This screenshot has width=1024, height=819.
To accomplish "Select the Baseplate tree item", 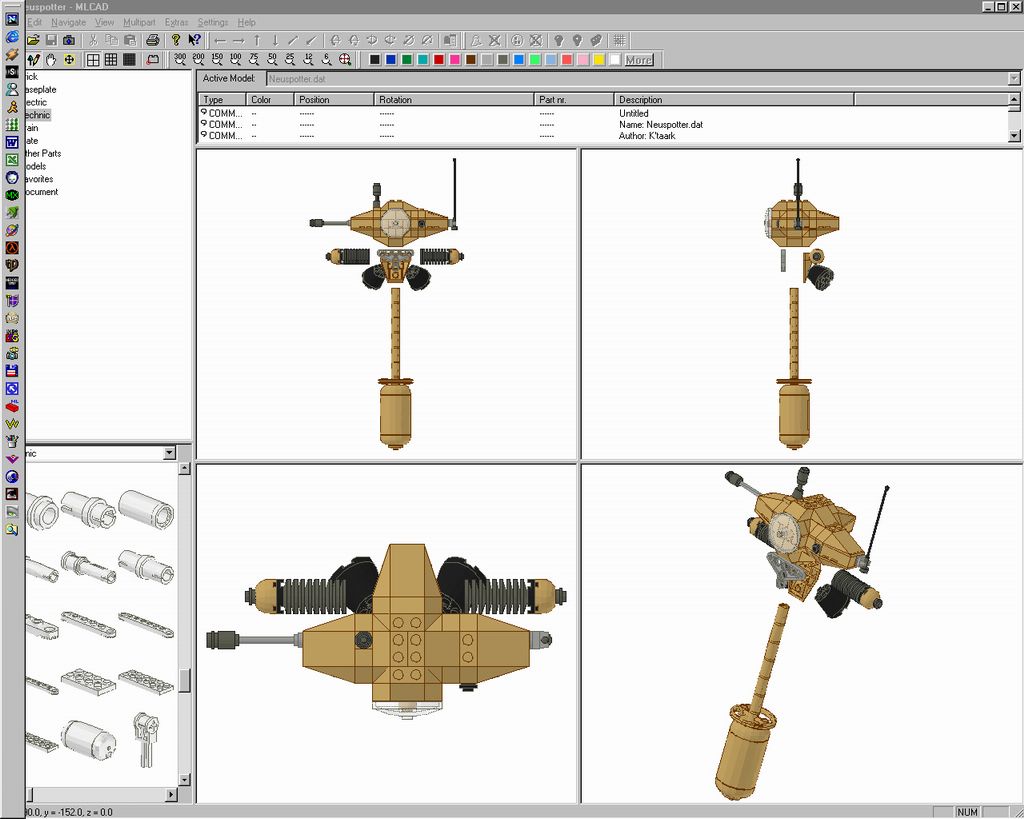I will (x=40, y=89).
